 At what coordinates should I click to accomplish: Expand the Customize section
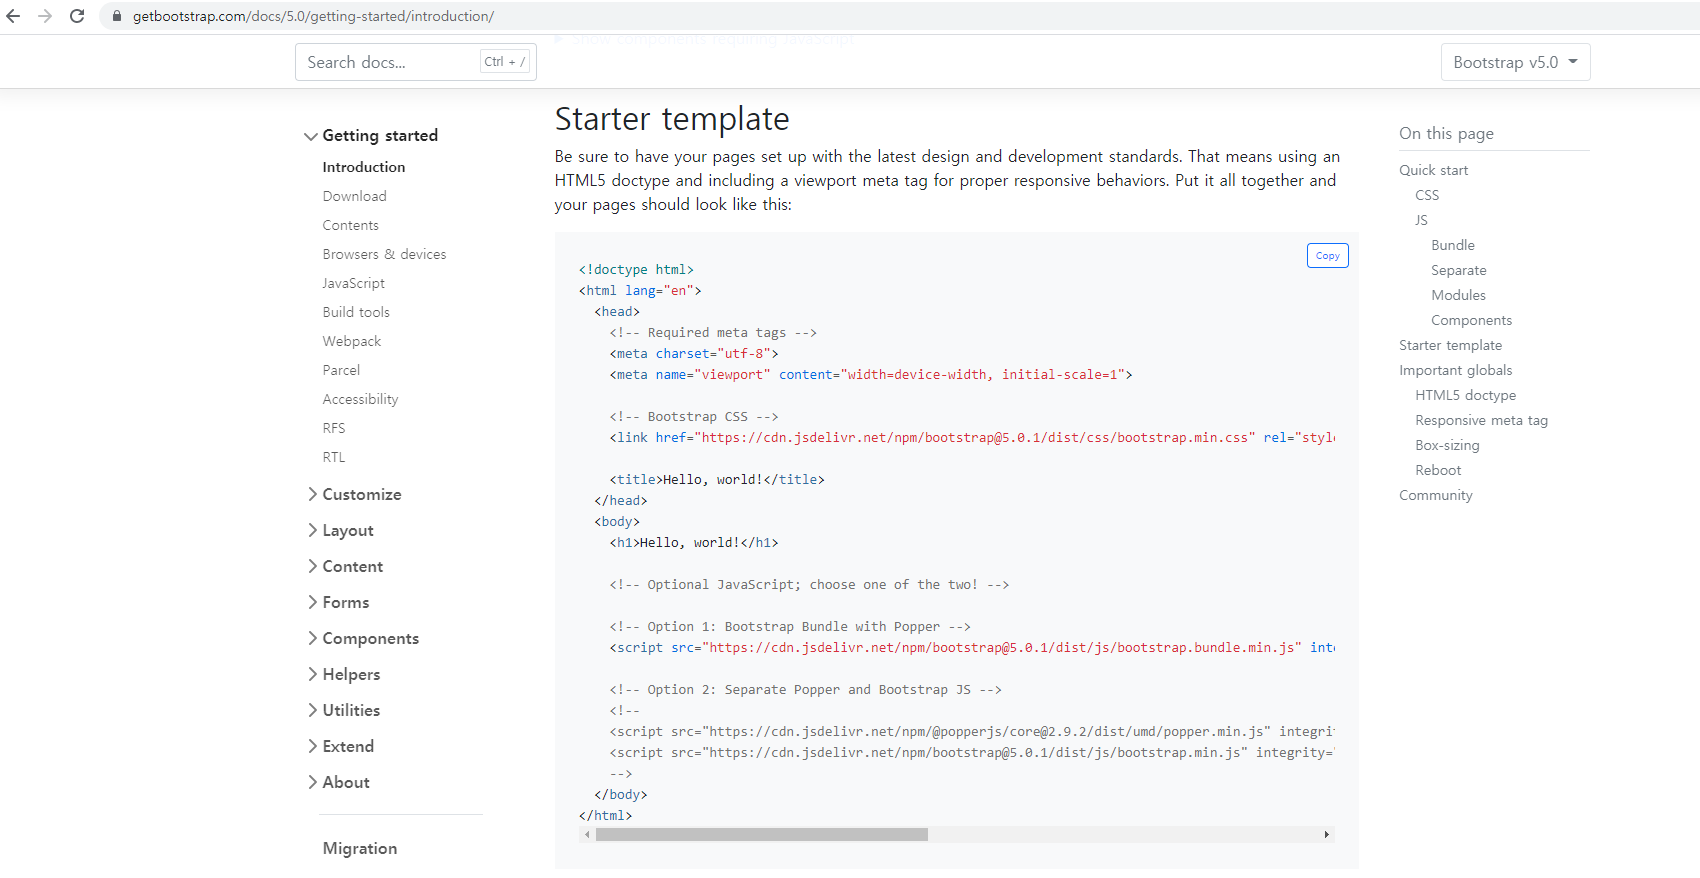point(354,494)
